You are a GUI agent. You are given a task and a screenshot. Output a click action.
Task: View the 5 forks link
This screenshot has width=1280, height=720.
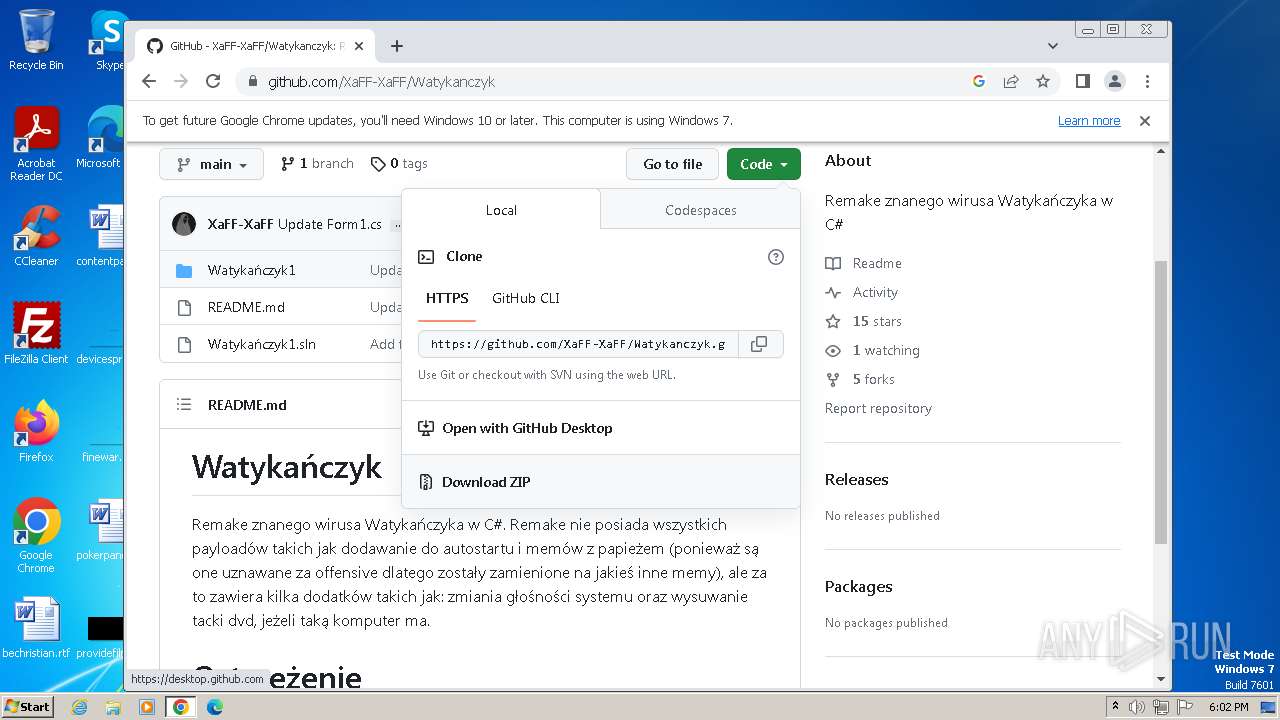(860, 379)
